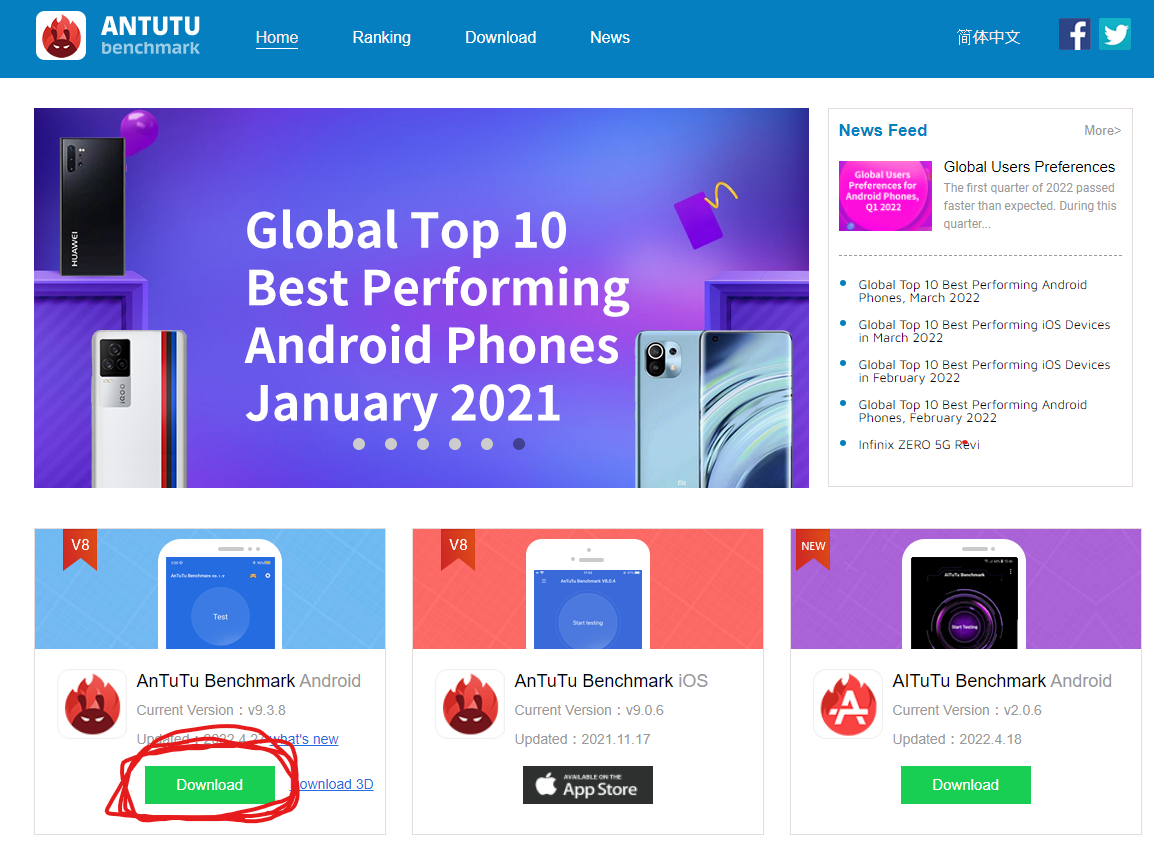Click ANTUTU benchmark header text
This screenshot has height=847, width=1154.
pyautogui.click(x=150, y=35)
